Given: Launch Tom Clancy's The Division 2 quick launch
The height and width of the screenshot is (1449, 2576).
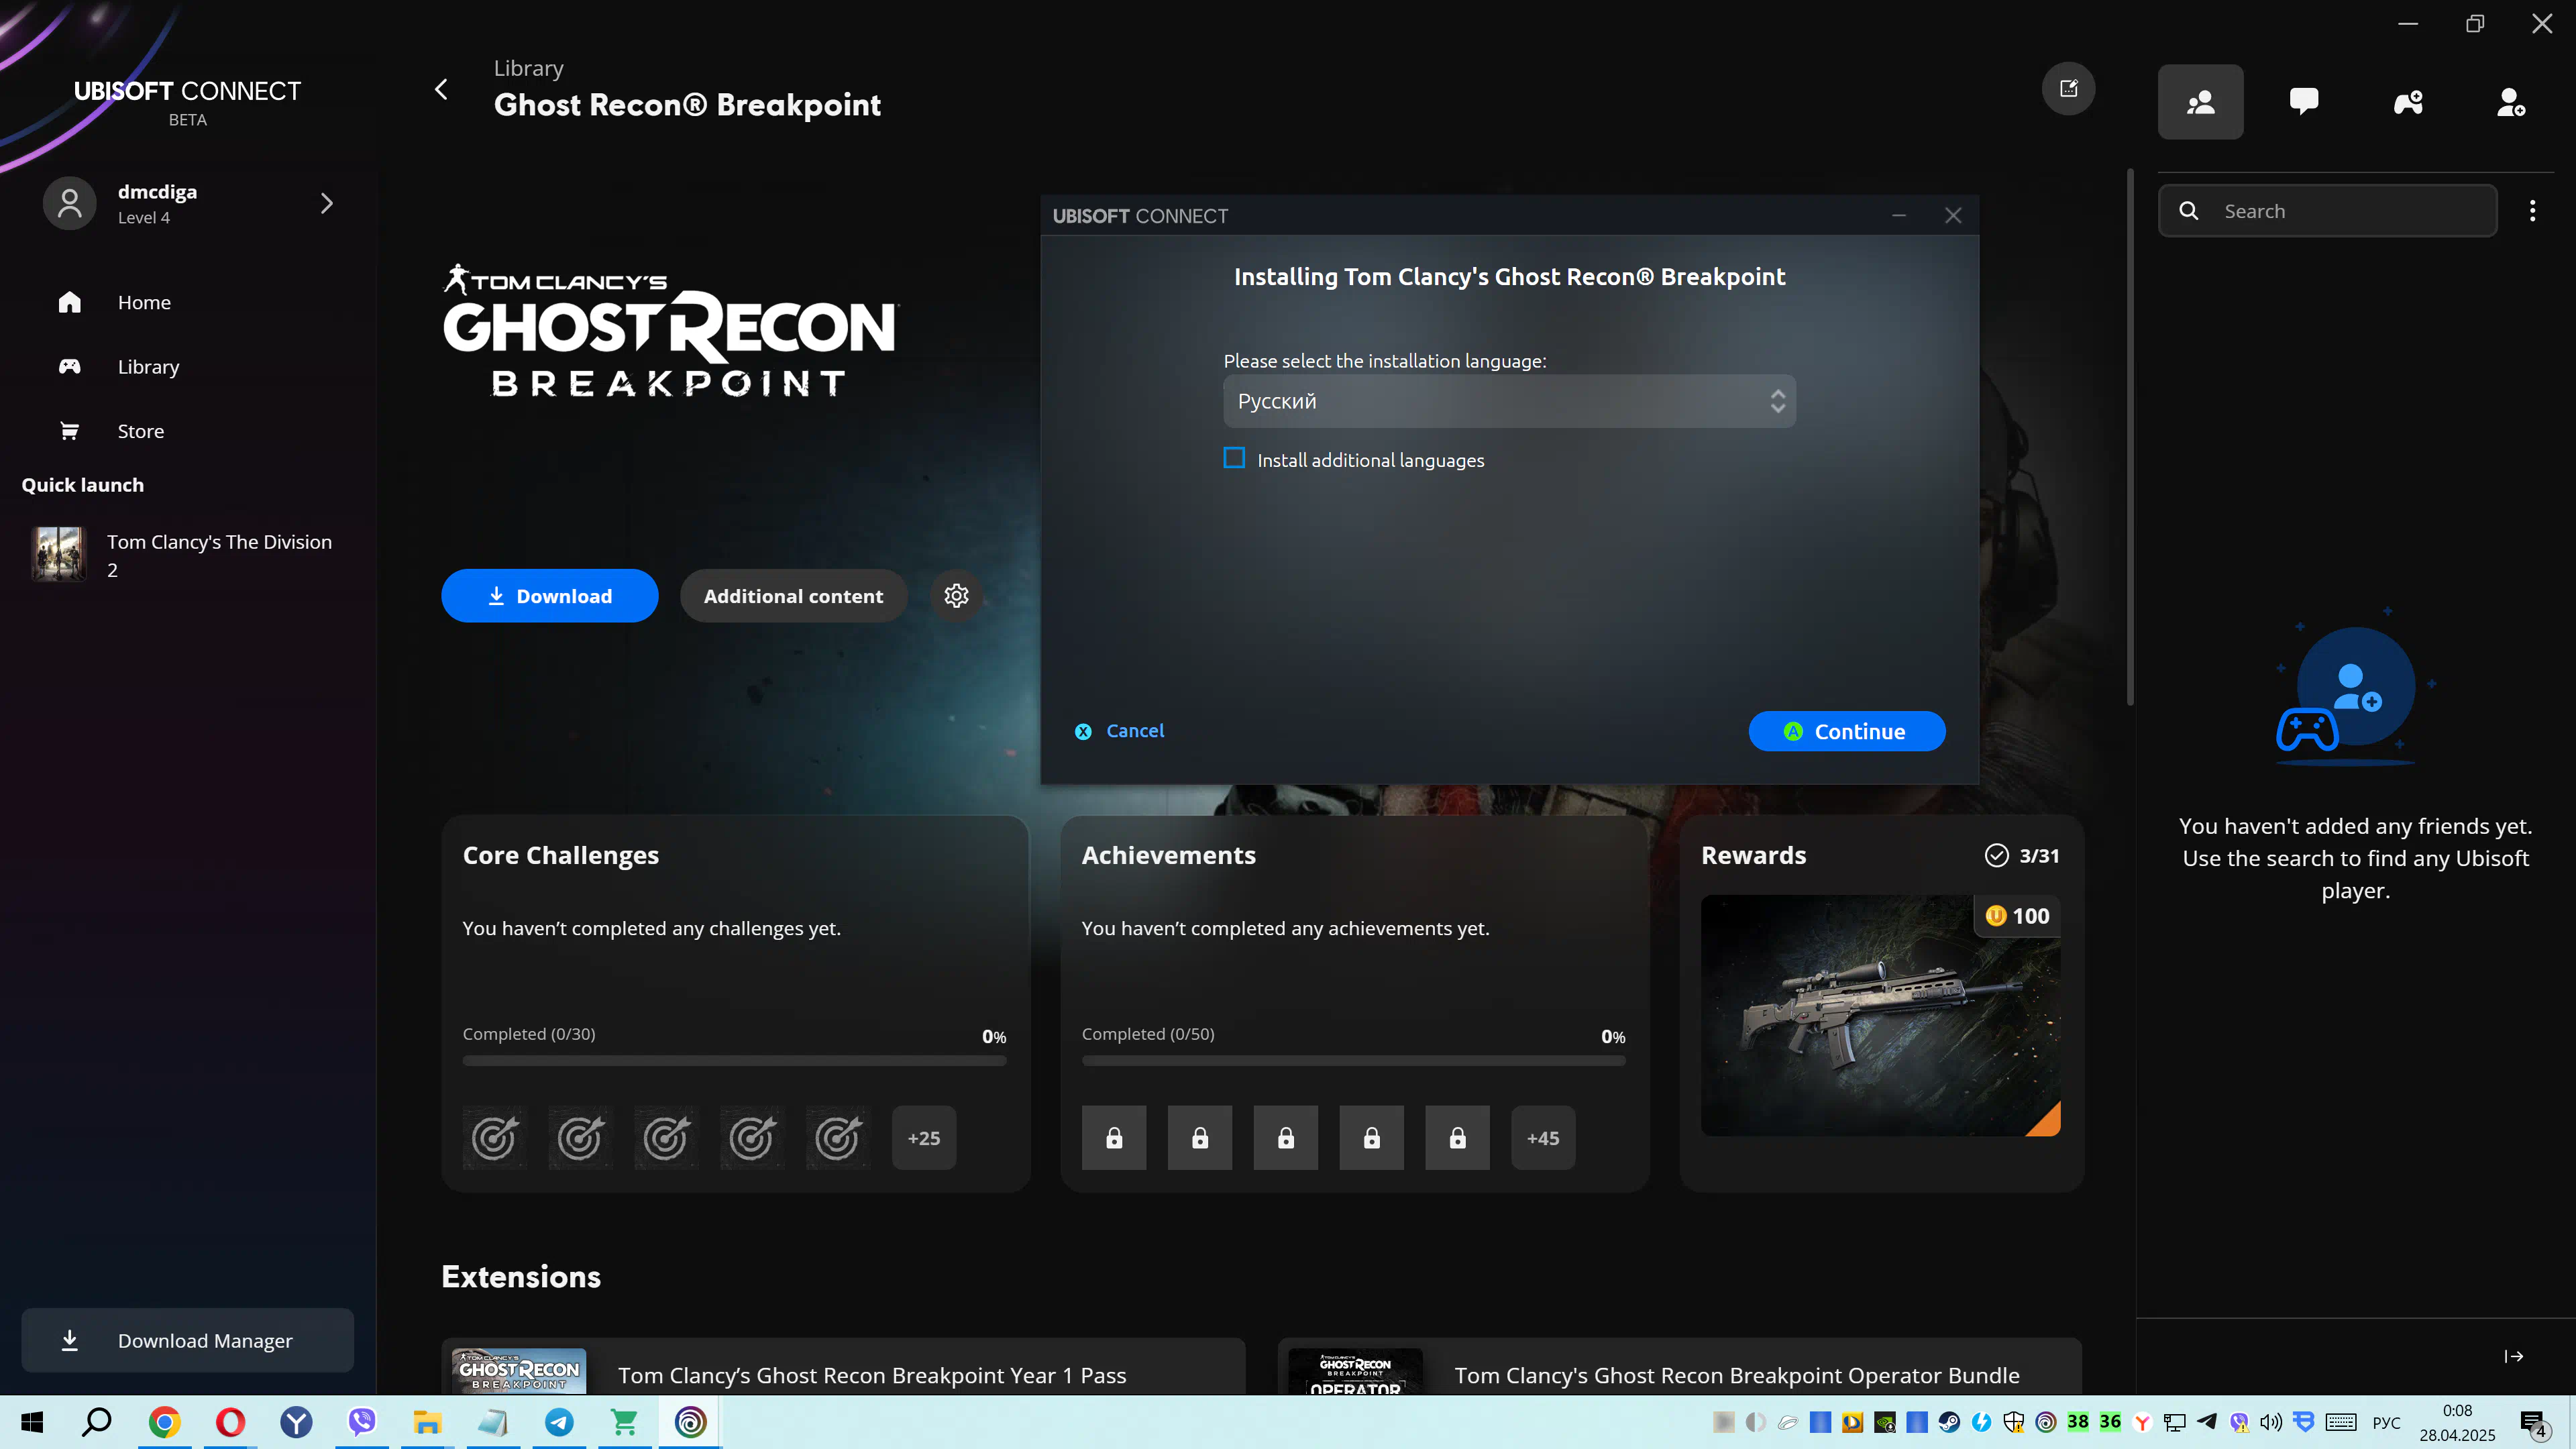Looking at the screenshot, I should click(x=187, y=555).
